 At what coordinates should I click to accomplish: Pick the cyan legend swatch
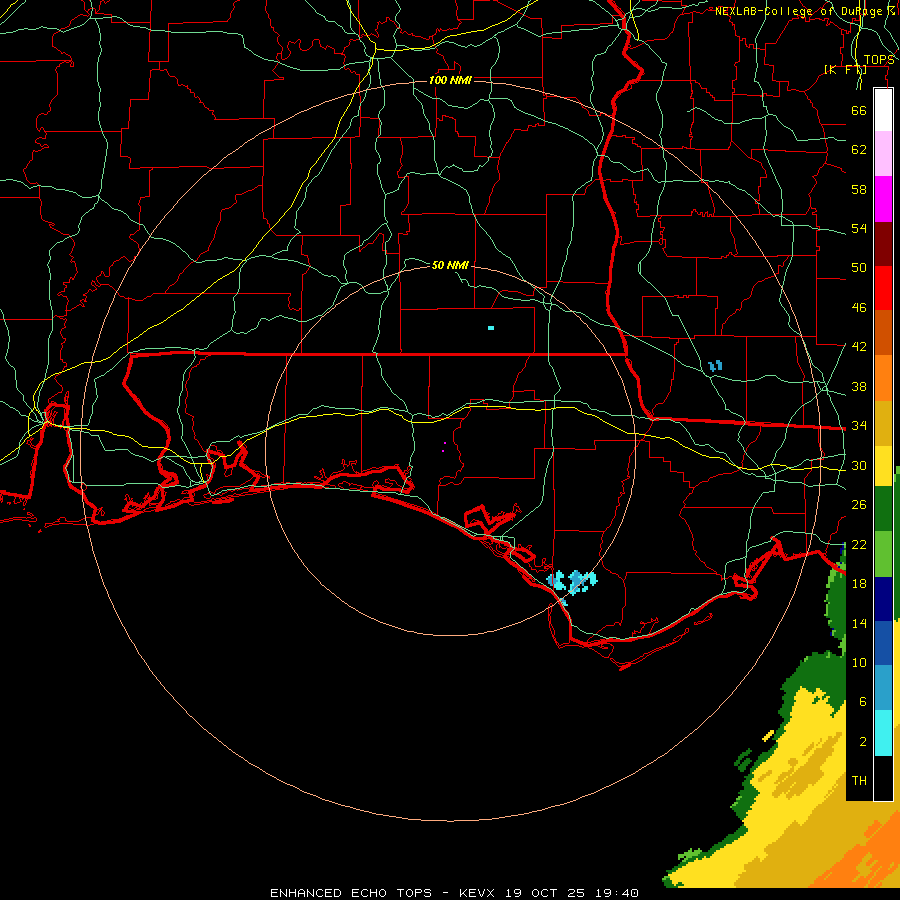[883, 733]
